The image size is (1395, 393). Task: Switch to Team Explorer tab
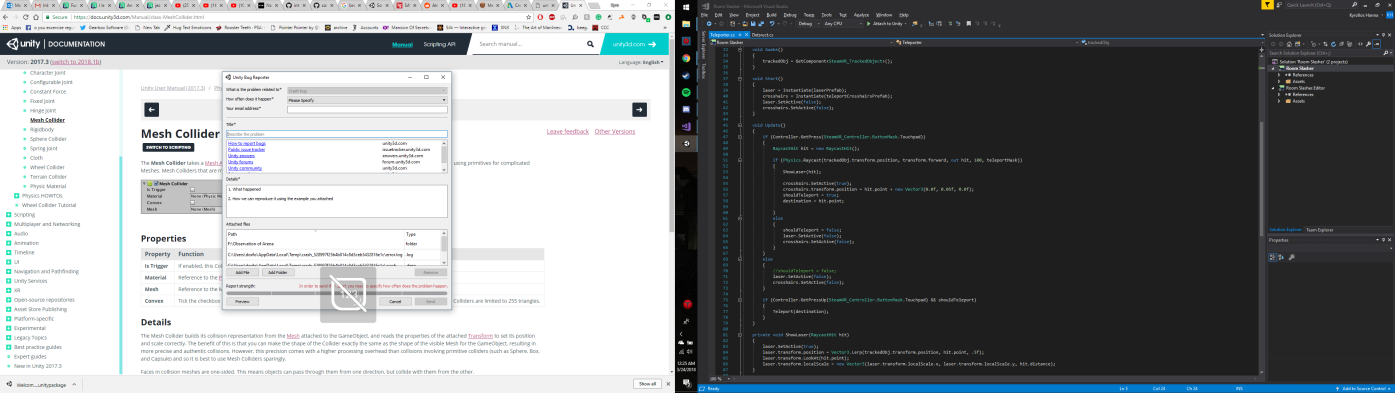point(1319,230)
